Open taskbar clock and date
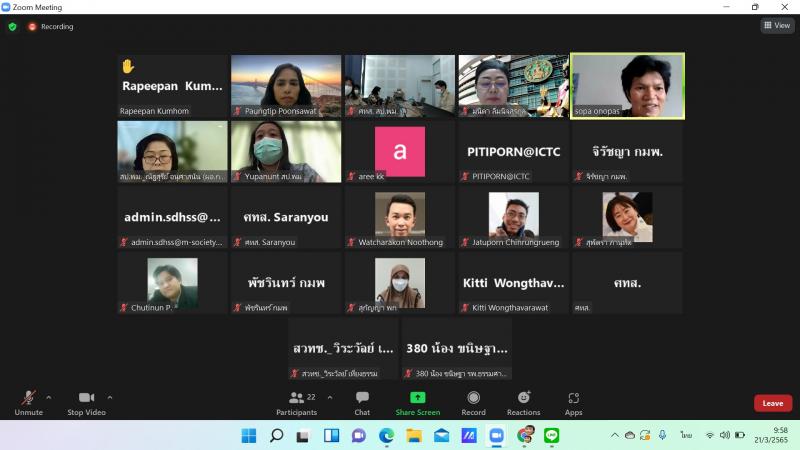The width and height of the screenshot is (800, 450). tap(771, 435)
